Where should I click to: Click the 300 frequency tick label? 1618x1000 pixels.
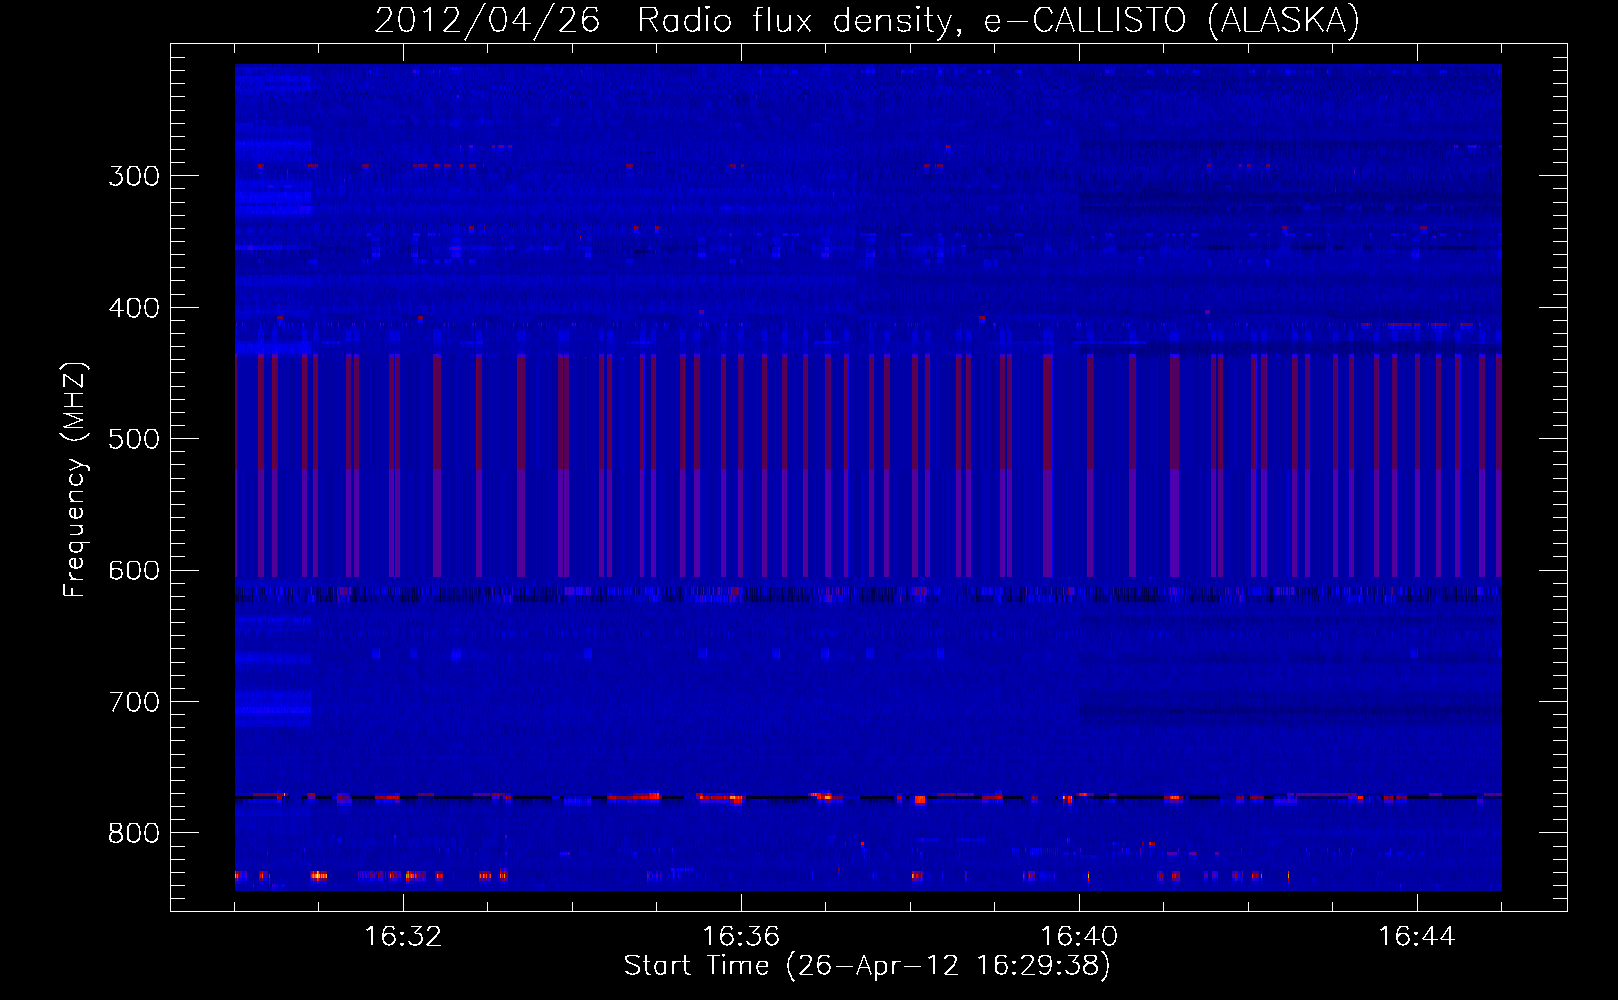click(x=134, y=176)
